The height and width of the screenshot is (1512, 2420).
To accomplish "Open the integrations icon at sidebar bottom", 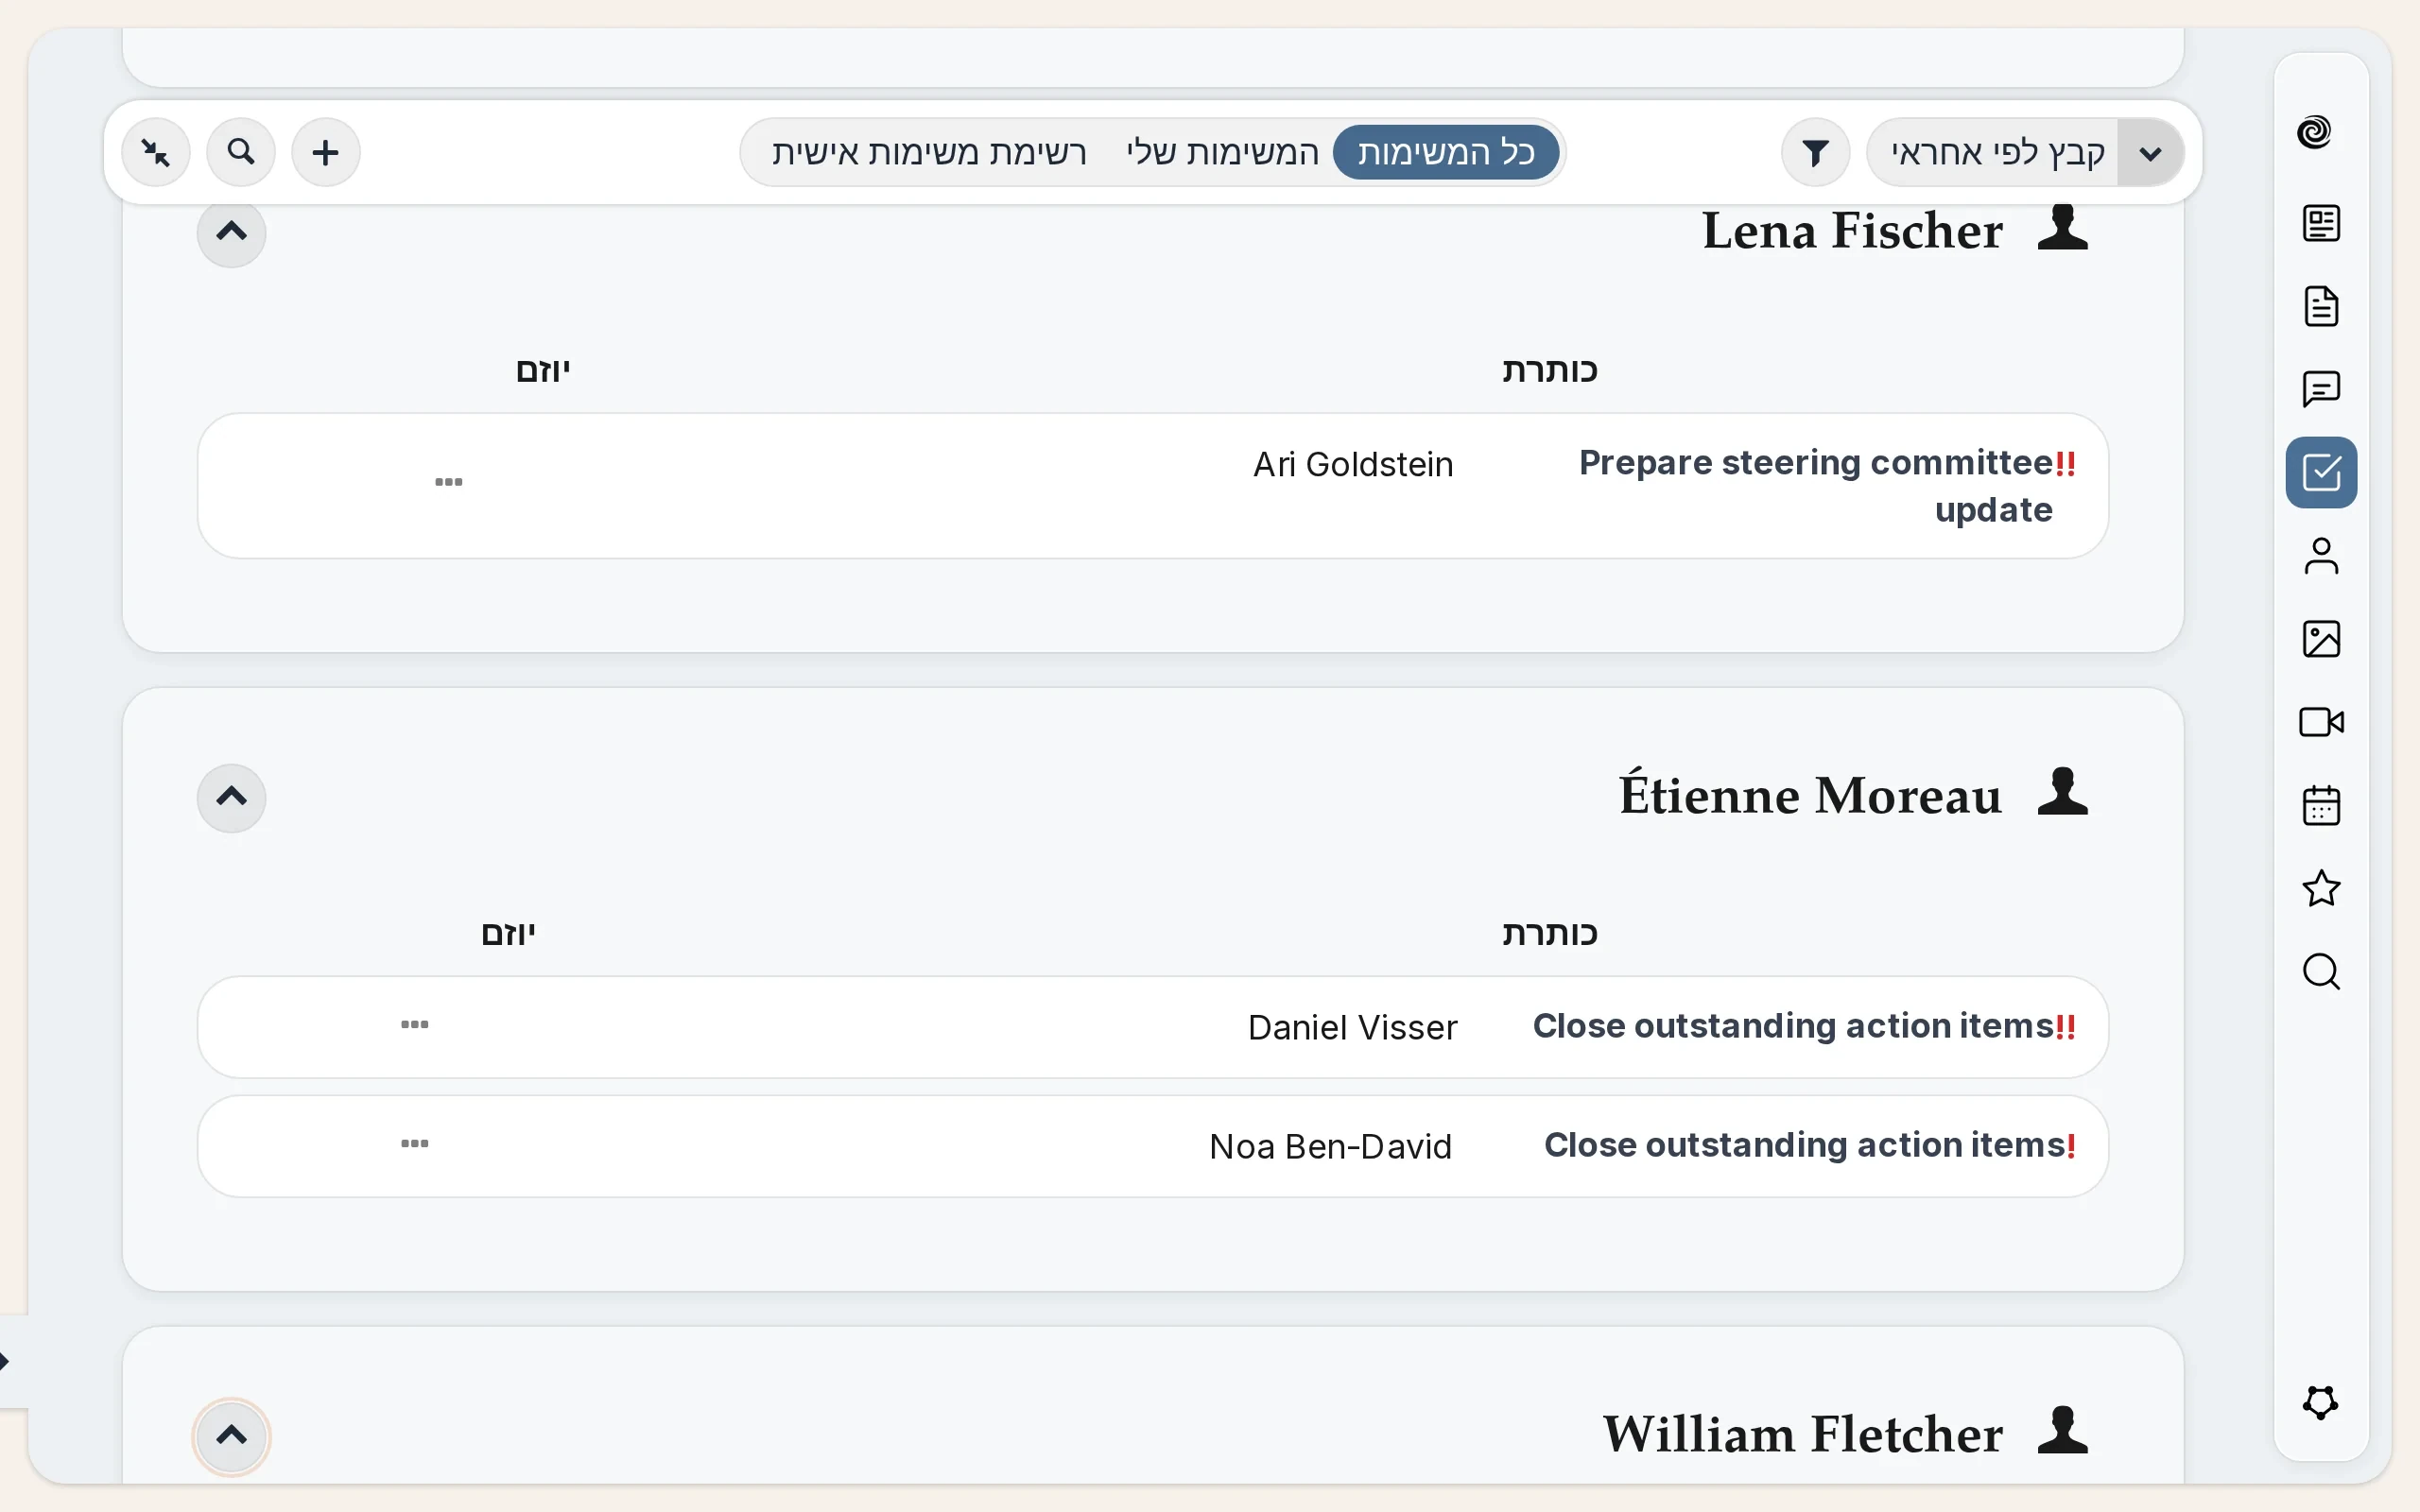I will [2320, 1402].
